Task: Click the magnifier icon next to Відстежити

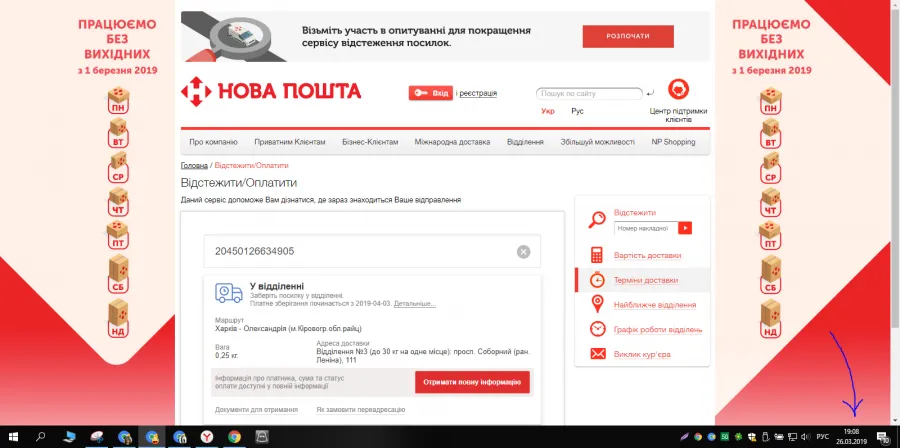Action: (598, 220)
